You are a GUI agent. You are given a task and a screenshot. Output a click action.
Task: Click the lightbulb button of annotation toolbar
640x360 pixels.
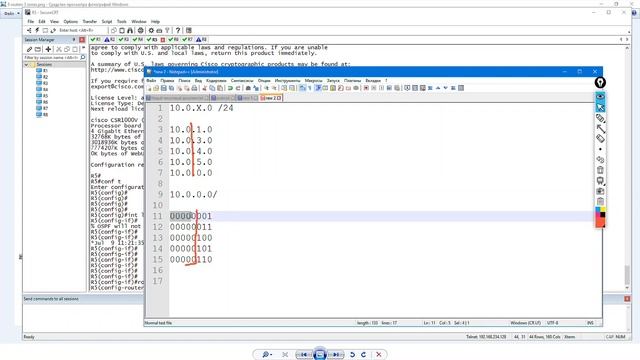click(600, 82)
